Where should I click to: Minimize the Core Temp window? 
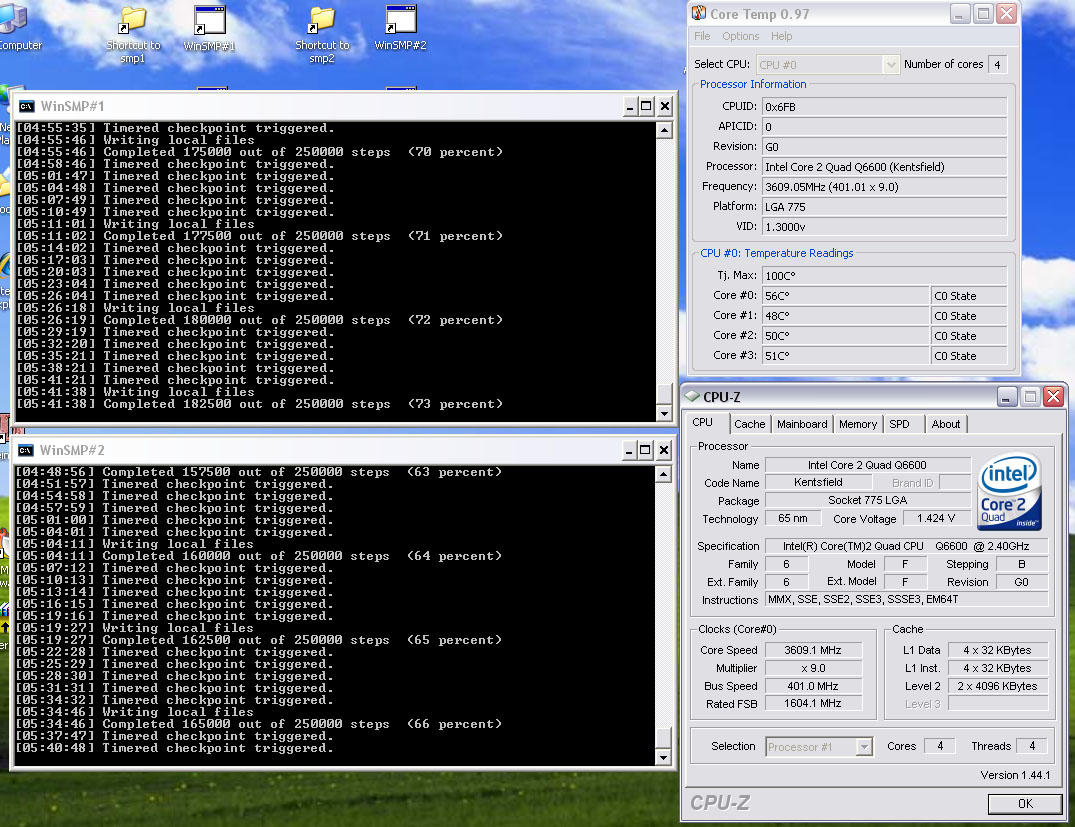point(960,14)
